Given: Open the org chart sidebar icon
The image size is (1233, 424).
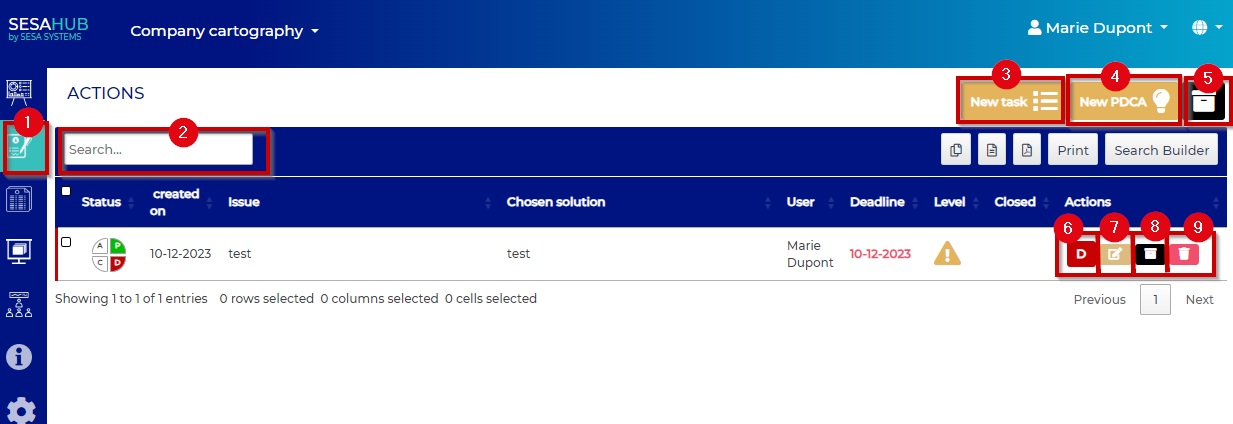Looking at the screenshot, I should coord(20,303).
